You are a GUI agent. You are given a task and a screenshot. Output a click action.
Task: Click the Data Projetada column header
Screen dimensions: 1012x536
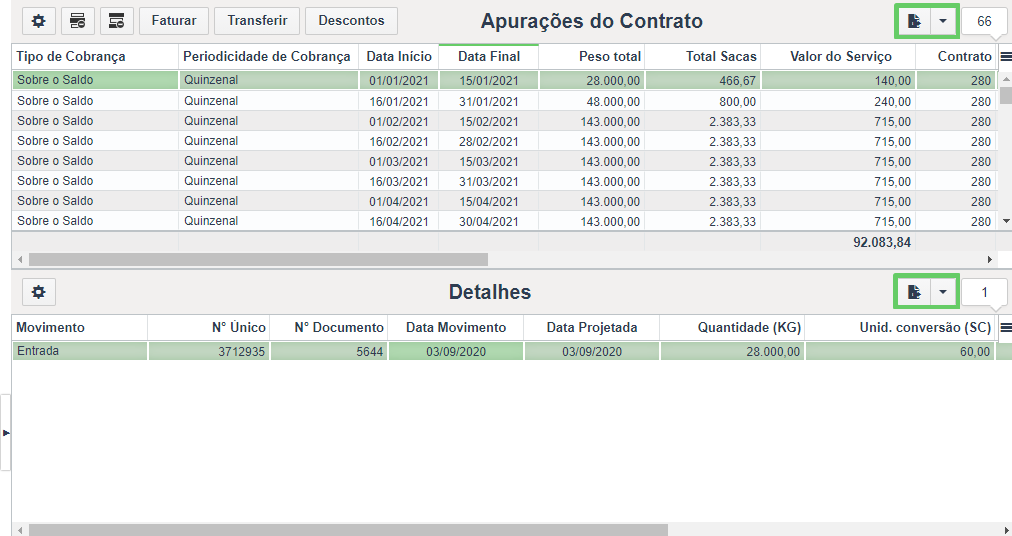591,327
